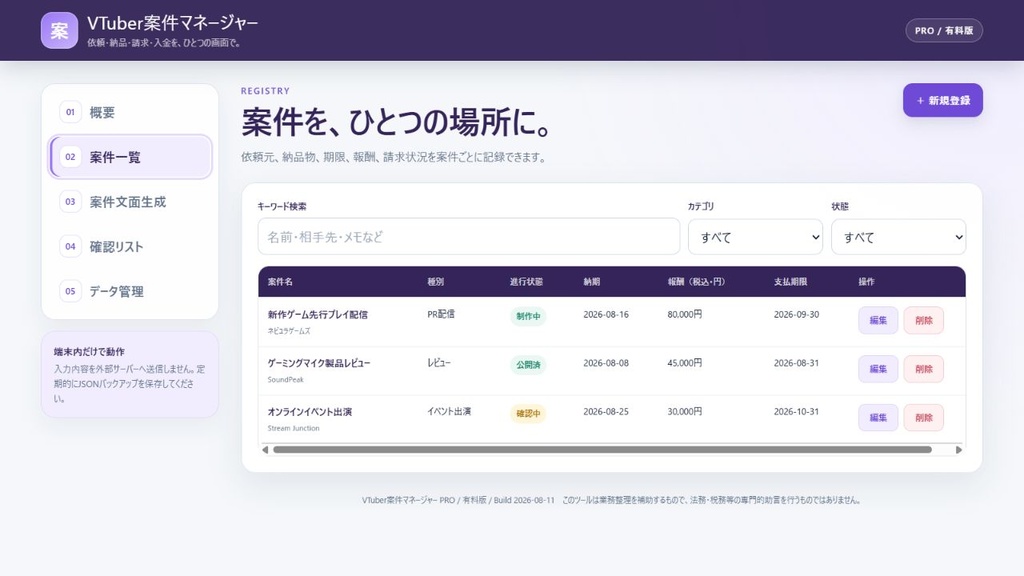Delete the ゲーミングマイク製品レビュー entry

(923, 369)
